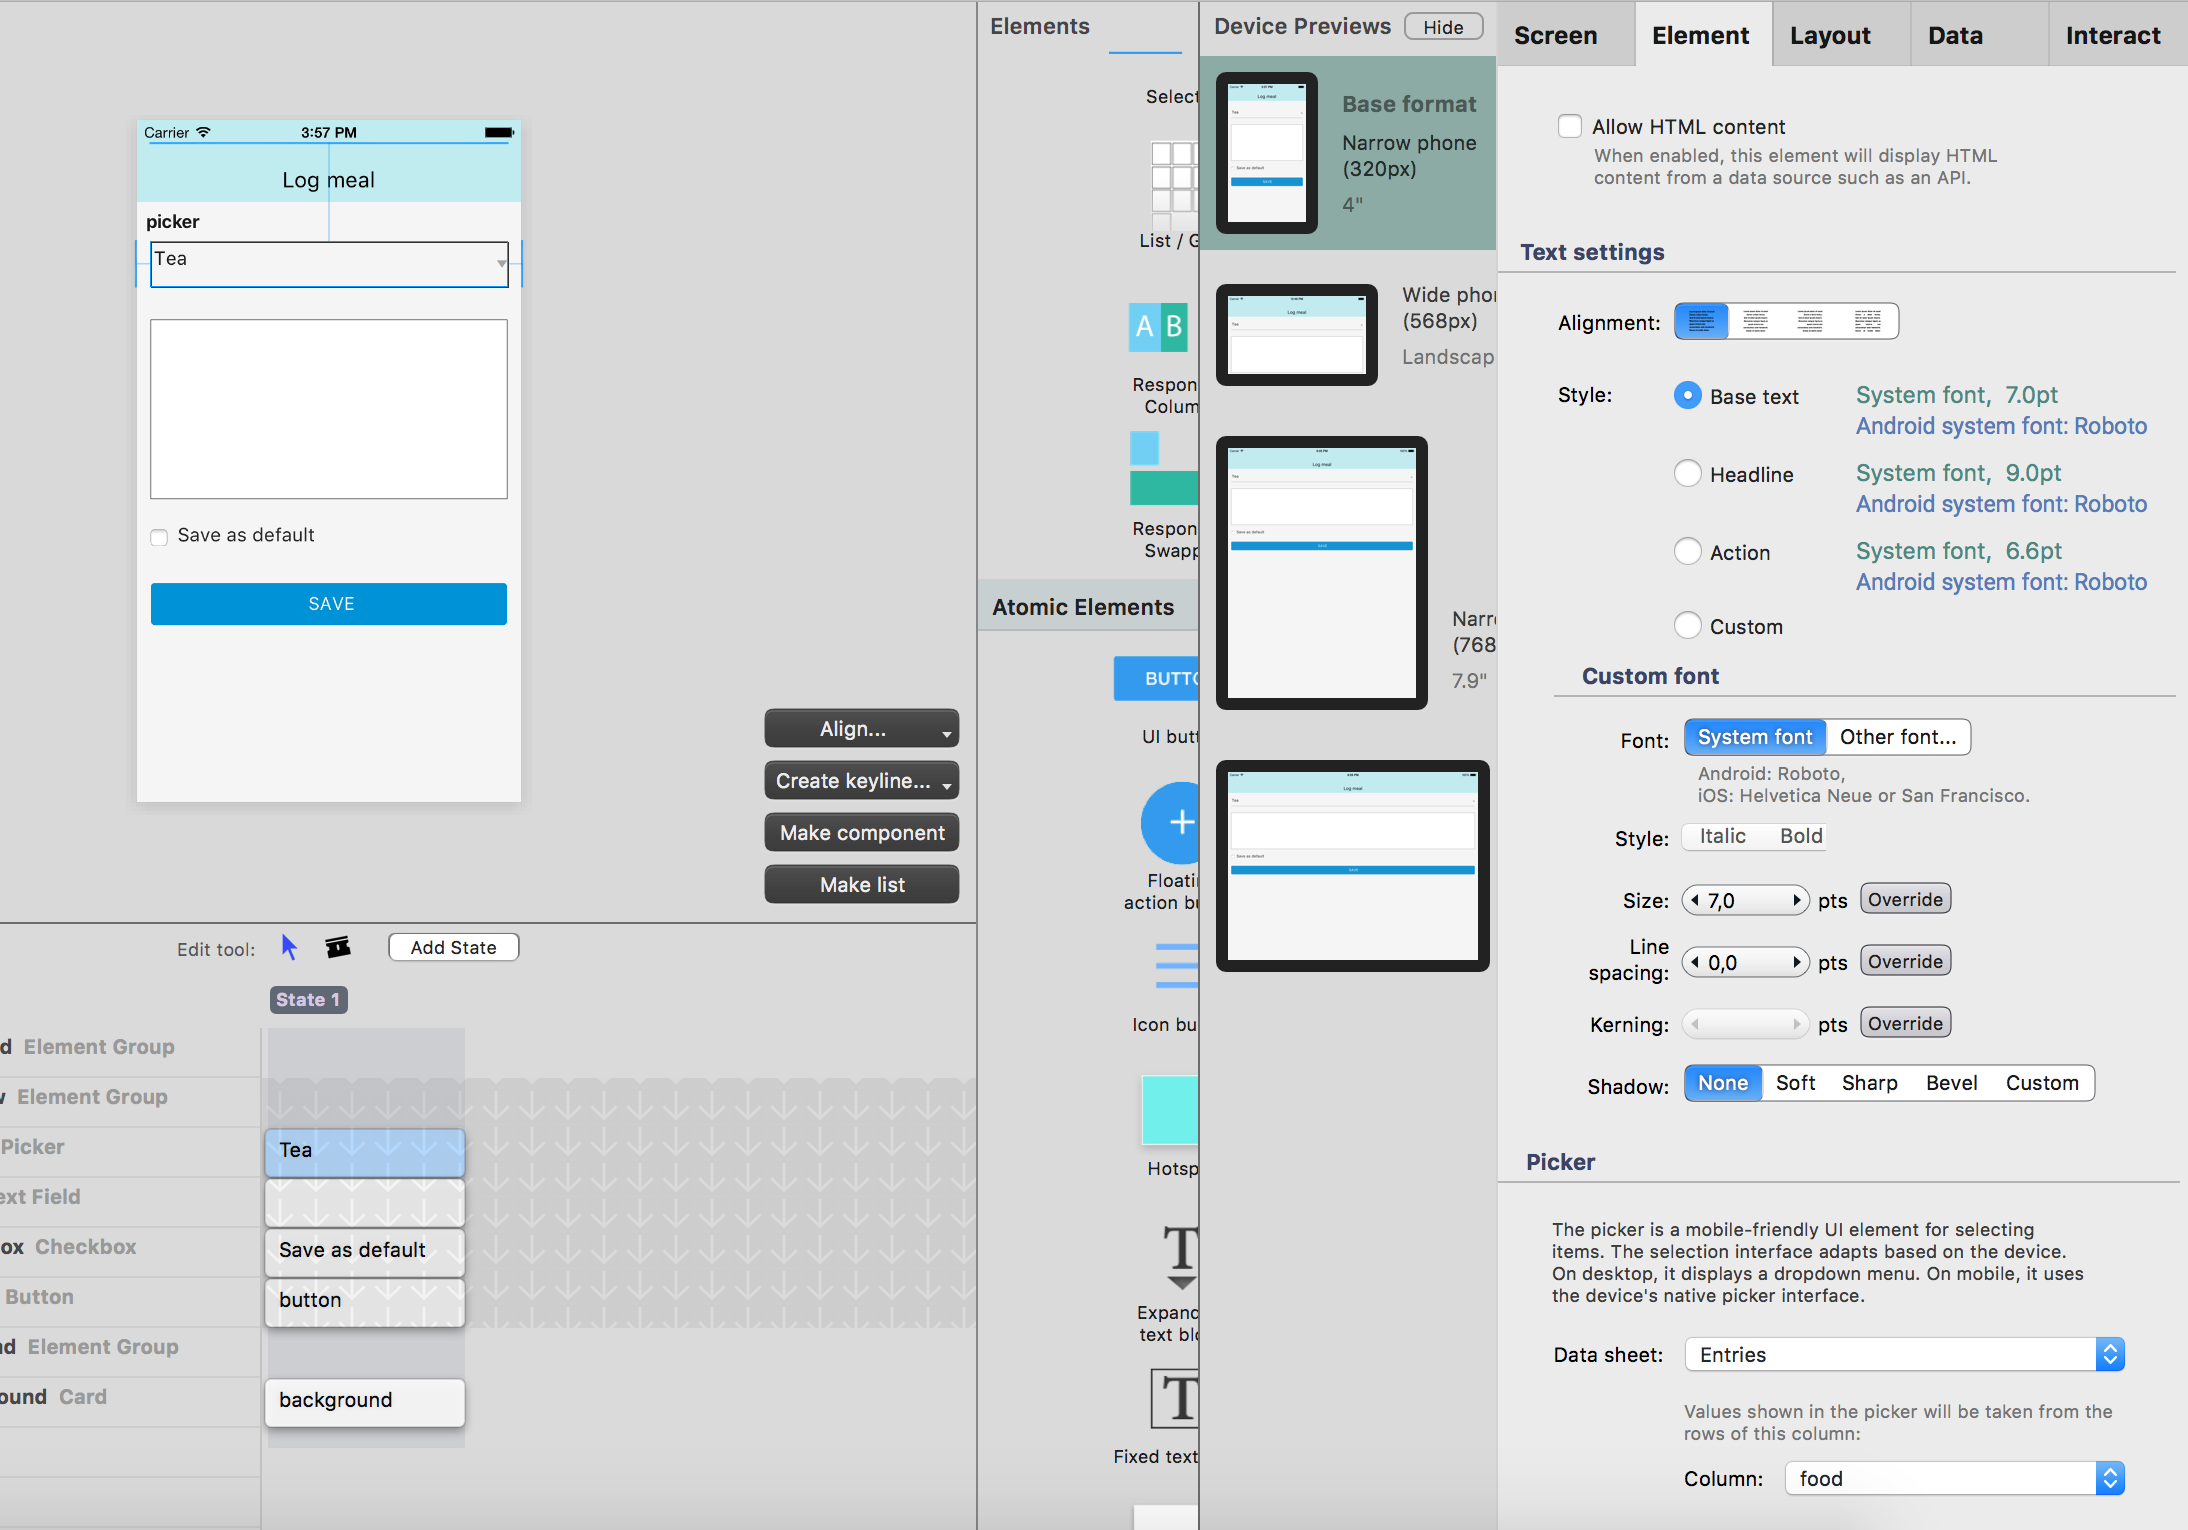Click the Hotspot element swatch
The height and width of the screenshot is (1530, 2188).
coord(1171,1110)
